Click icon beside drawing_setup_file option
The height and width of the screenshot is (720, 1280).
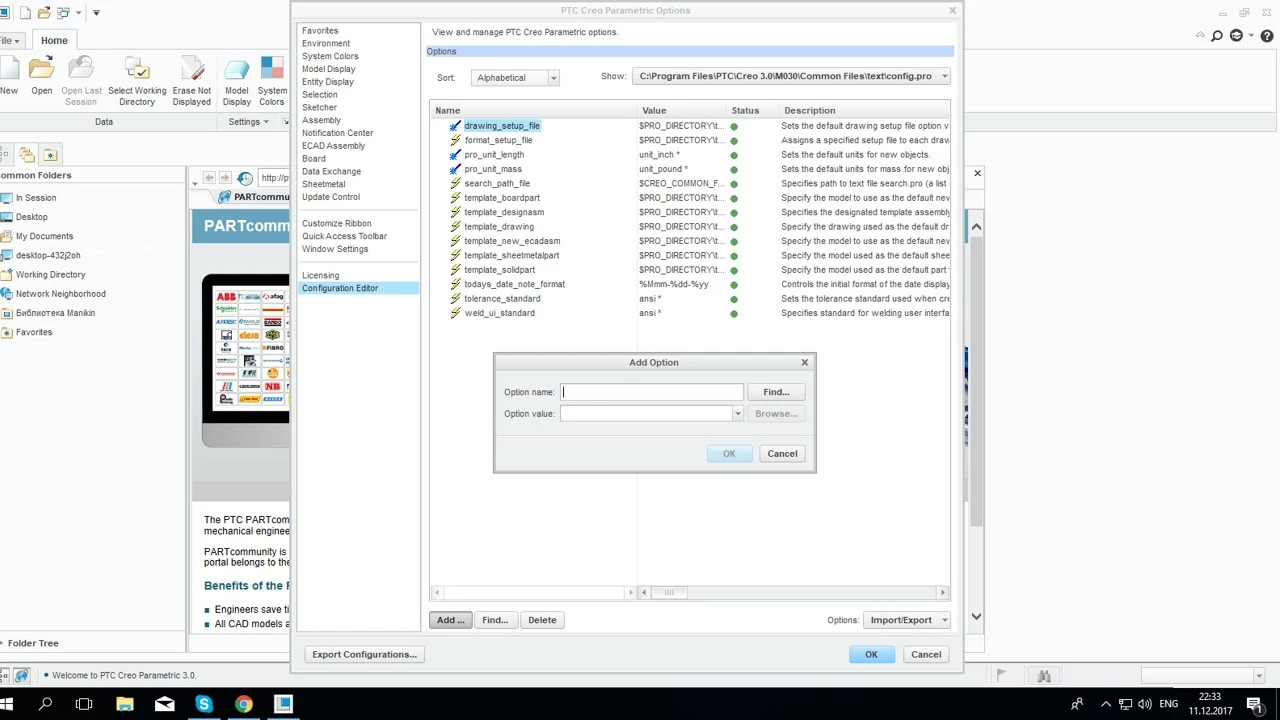(x=455, y=126)
